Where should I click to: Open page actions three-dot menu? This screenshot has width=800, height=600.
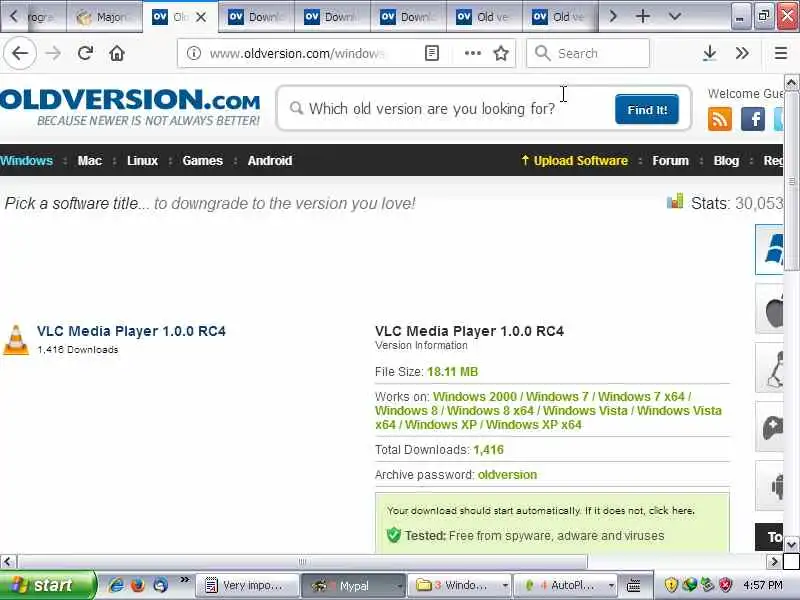point(472,53)
